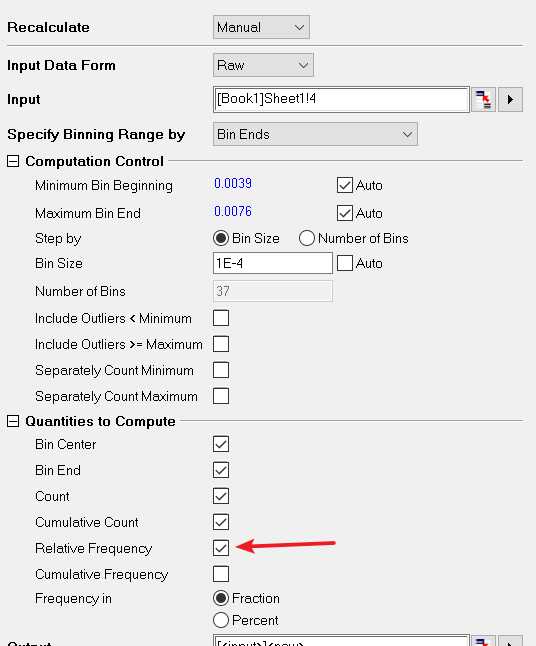Select the Number of Bins radio button
Screen dimensions: 536x646
pos(307,238)
